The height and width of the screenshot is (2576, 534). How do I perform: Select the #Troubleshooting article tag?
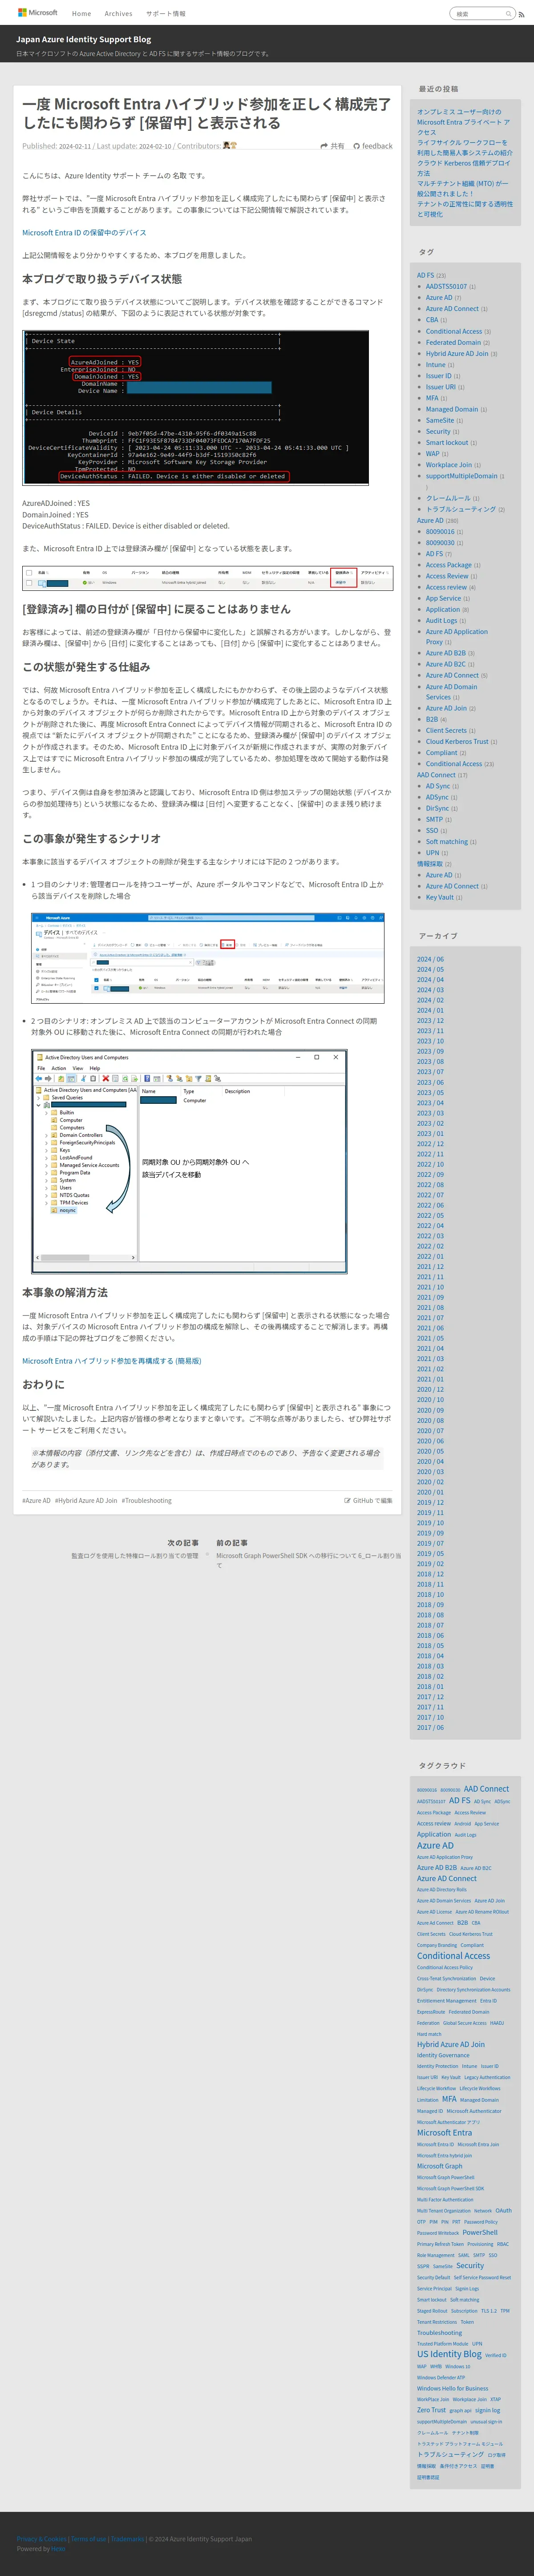click(x=146, y=1500)
